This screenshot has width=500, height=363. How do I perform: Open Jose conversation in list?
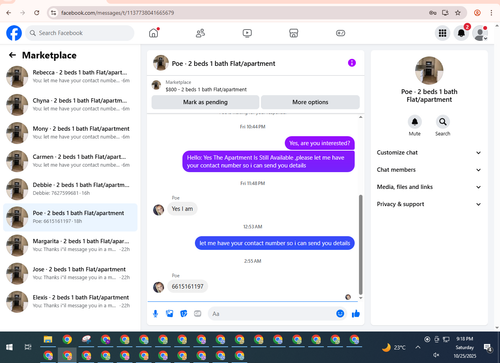coord(70,273)
